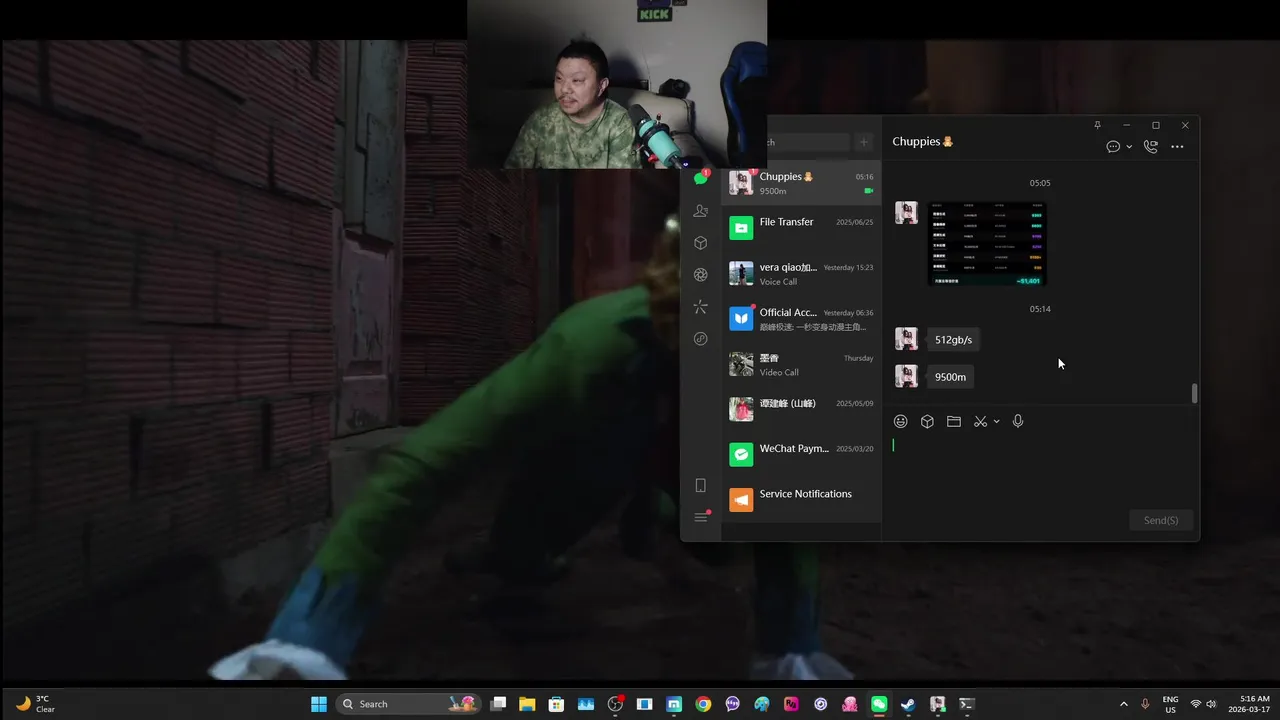Open the 谭建峰 (山峰) conversation
The image size is (1280, 720).
coord(801,409)
